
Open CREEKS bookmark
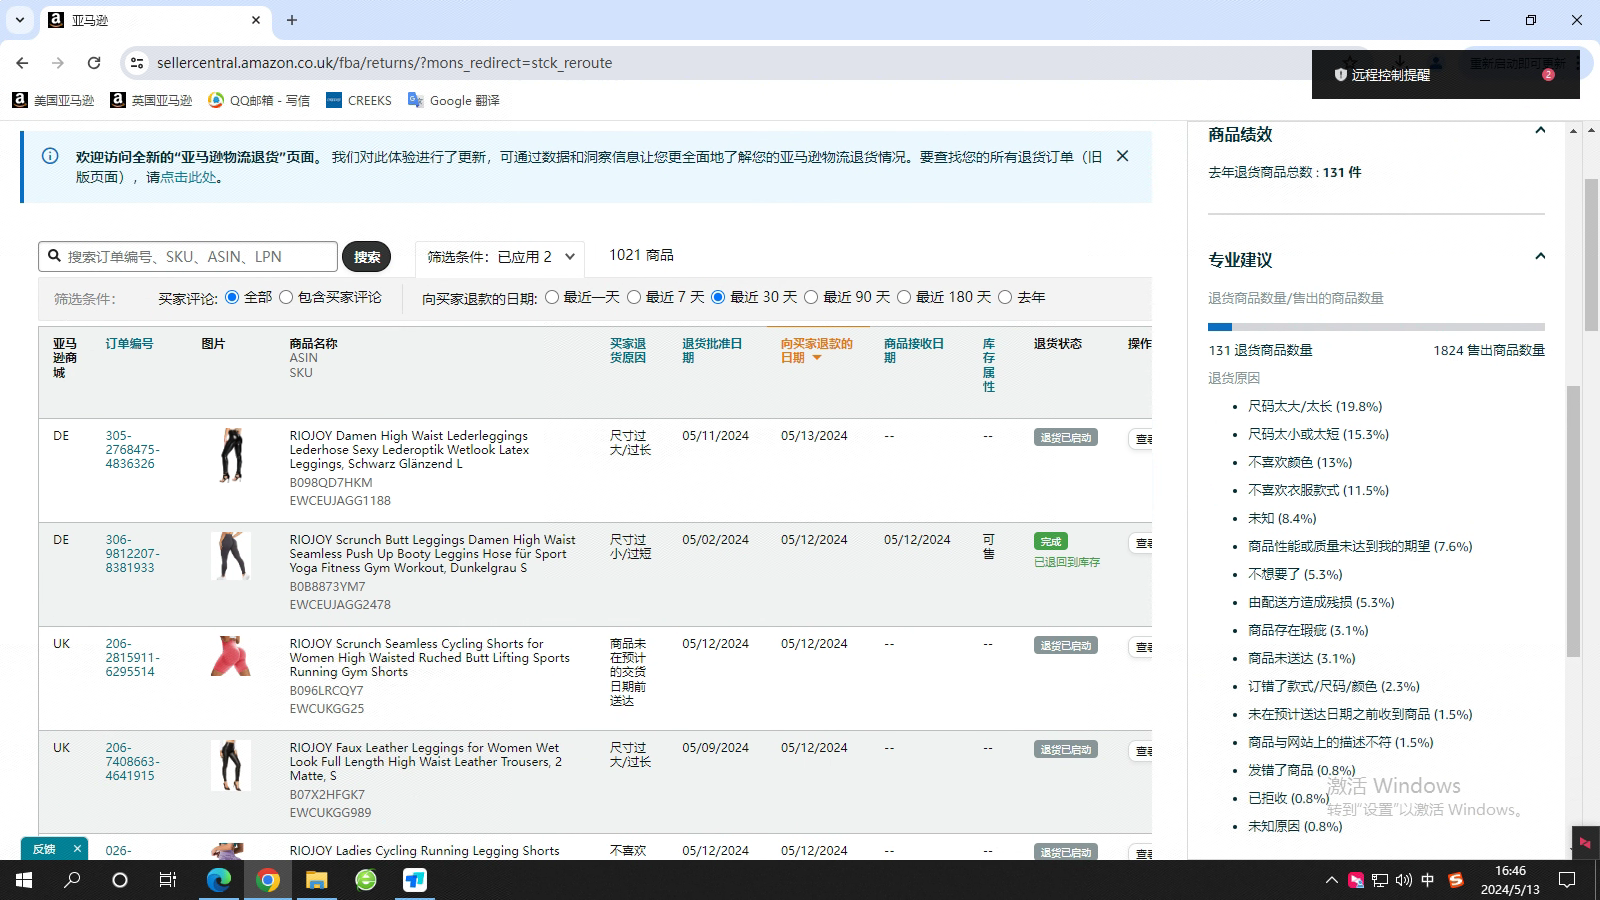pos(359,100)
